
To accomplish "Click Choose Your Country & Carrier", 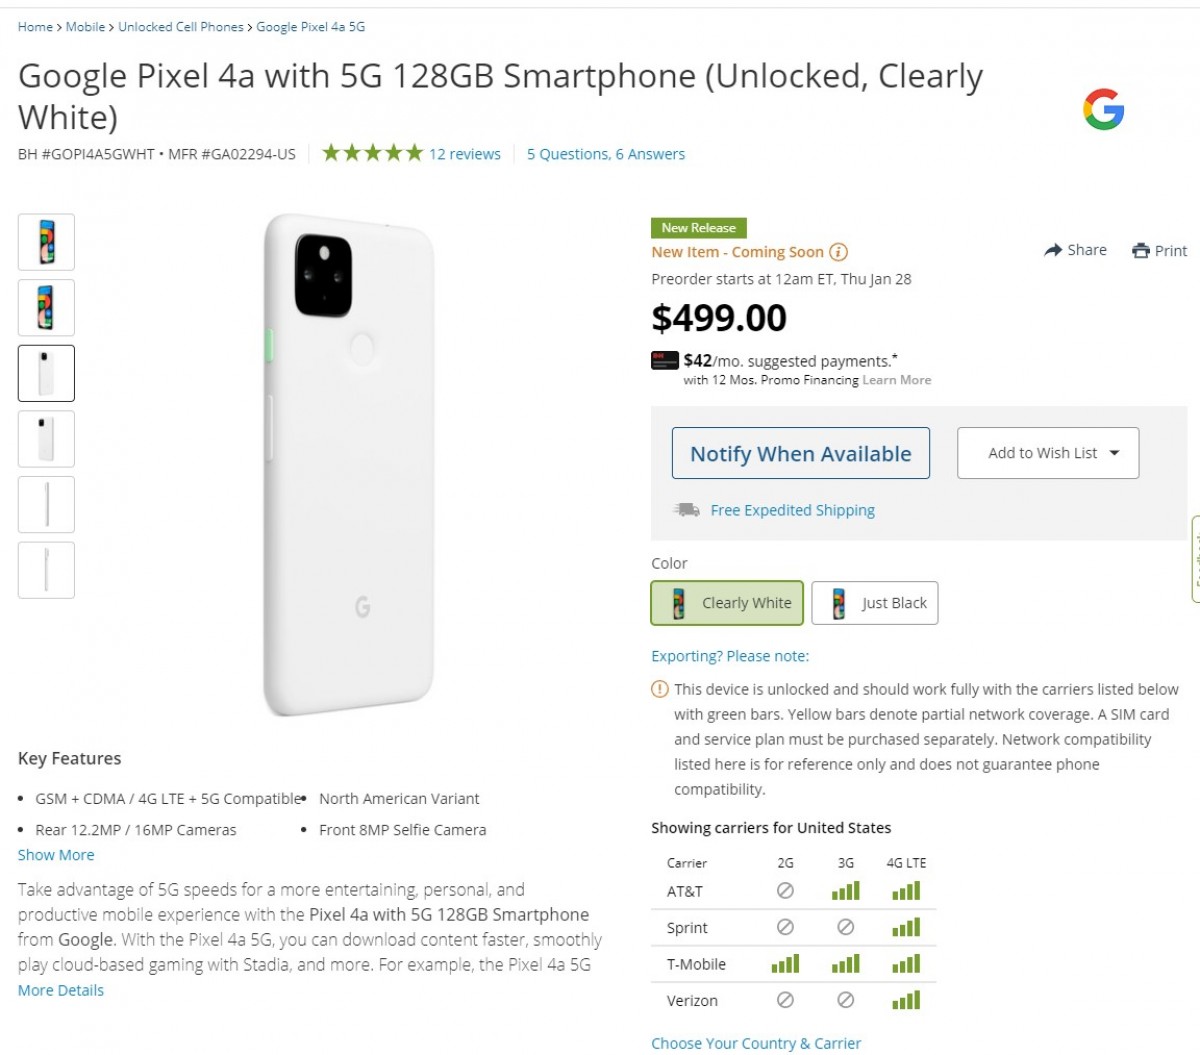I will tap(756, 1042).
